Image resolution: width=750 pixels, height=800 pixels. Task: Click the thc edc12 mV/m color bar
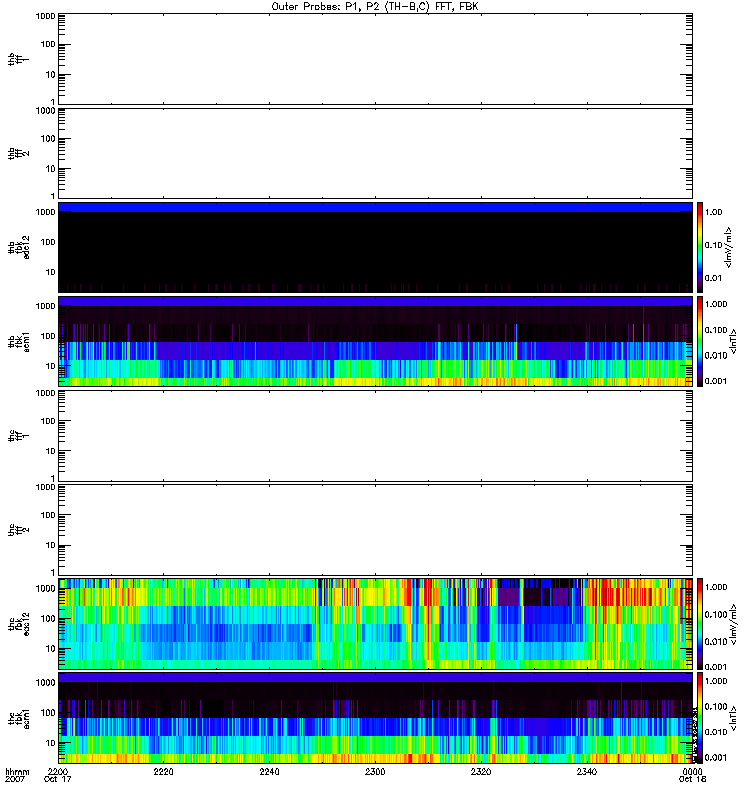pyautogui.click(x=701, y=623)
